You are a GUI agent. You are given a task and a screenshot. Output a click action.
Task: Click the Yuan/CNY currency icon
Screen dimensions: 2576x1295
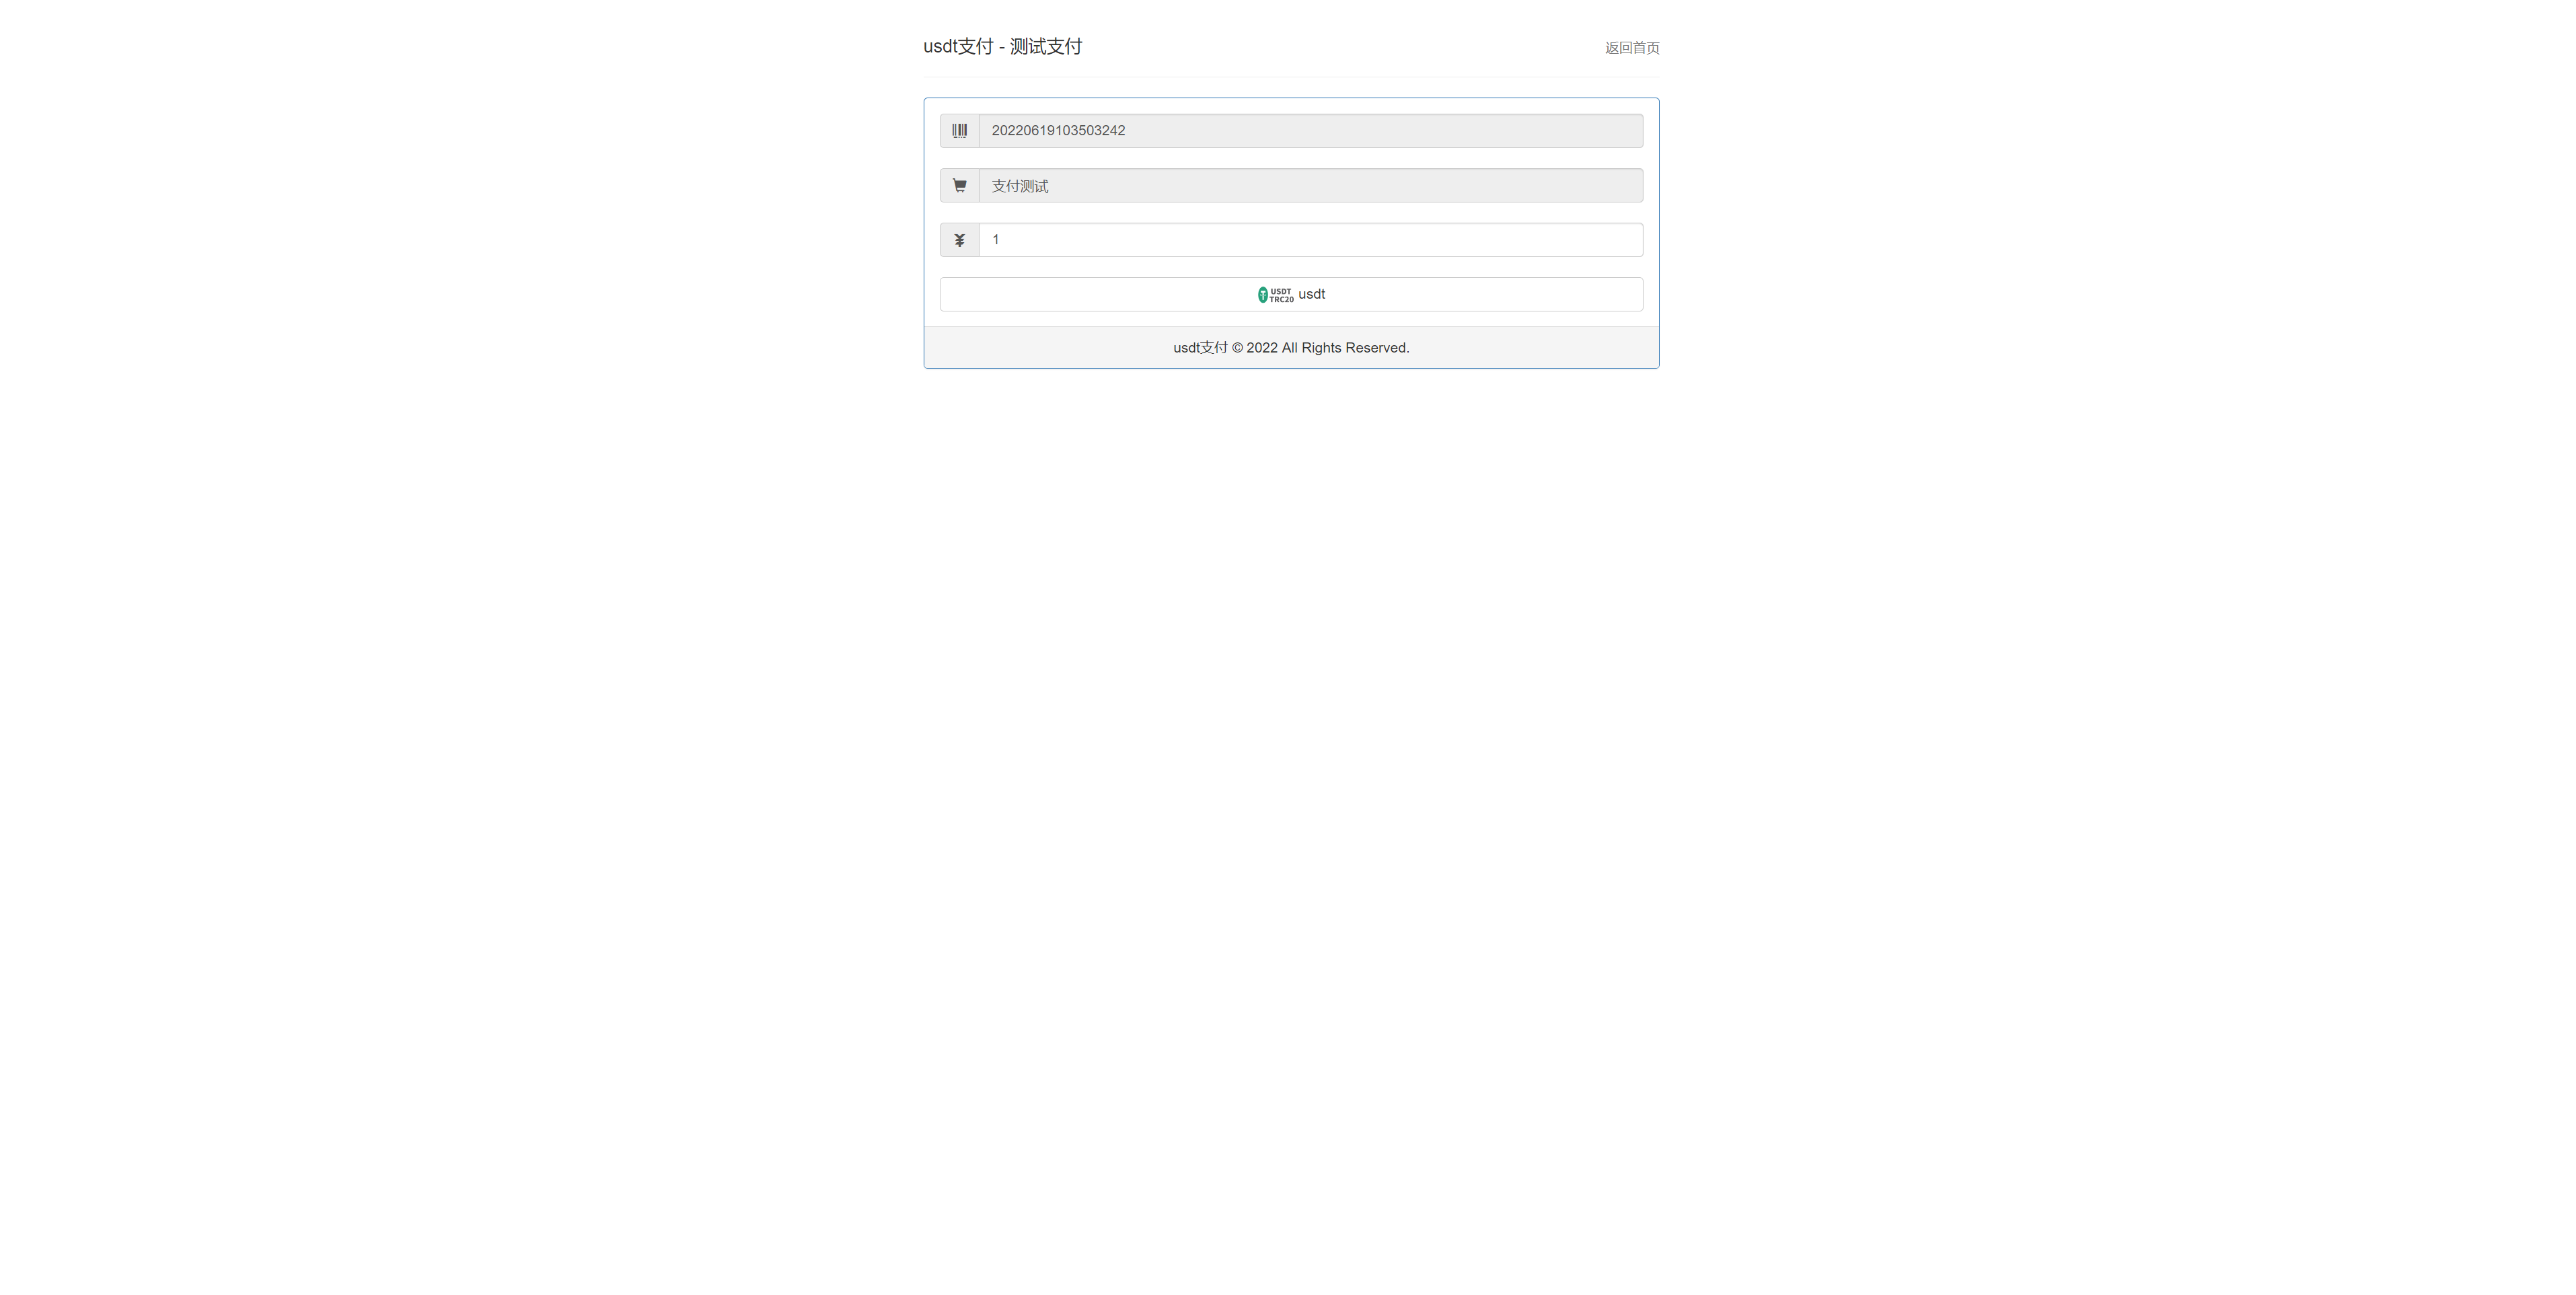click(x=958, y=239)
